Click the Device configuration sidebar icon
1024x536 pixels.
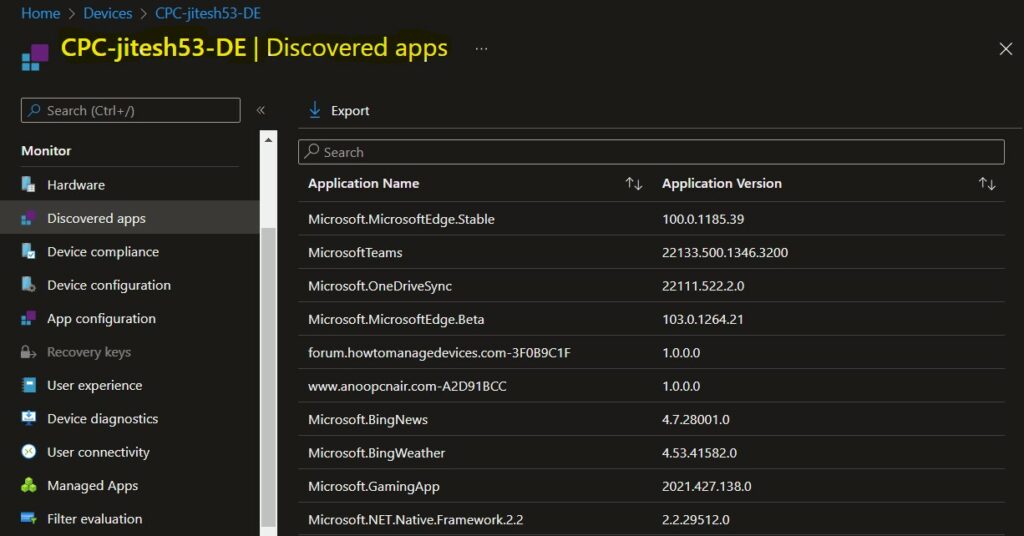tap(28, 285)
